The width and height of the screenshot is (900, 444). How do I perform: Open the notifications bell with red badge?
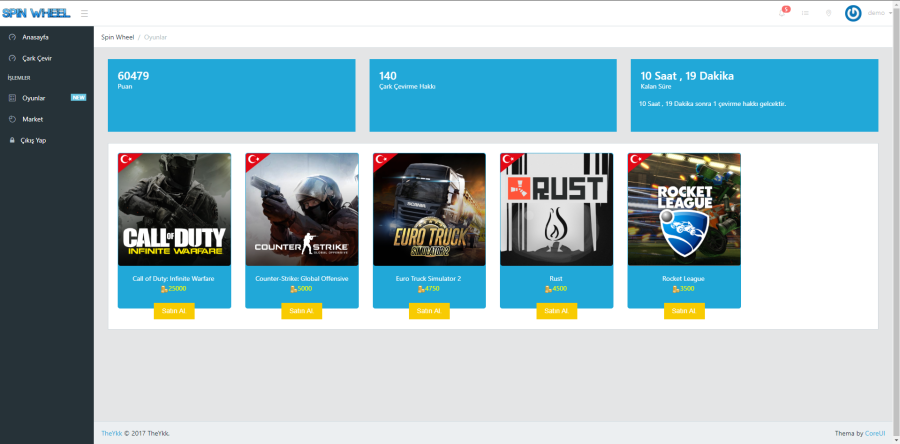(783, 12)
